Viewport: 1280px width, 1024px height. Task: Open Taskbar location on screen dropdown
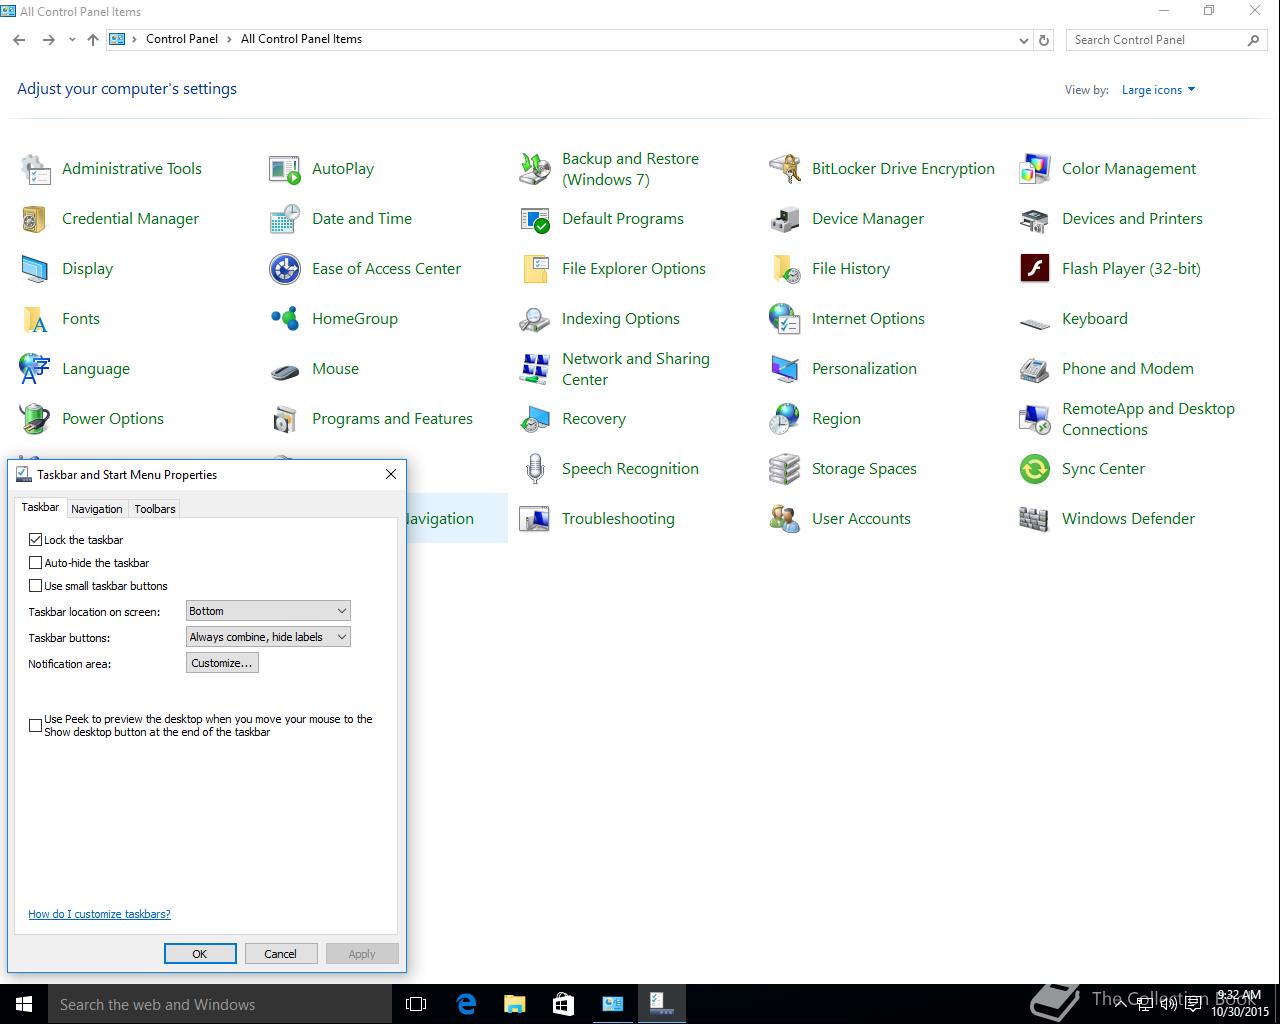(x=268, y=611)
